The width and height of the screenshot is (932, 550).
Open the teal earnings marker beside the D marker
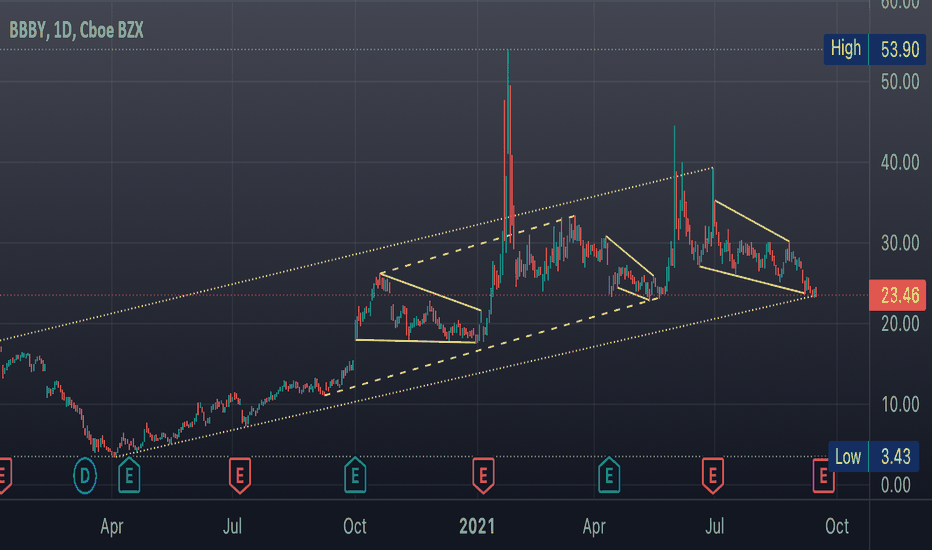point(129,475)
